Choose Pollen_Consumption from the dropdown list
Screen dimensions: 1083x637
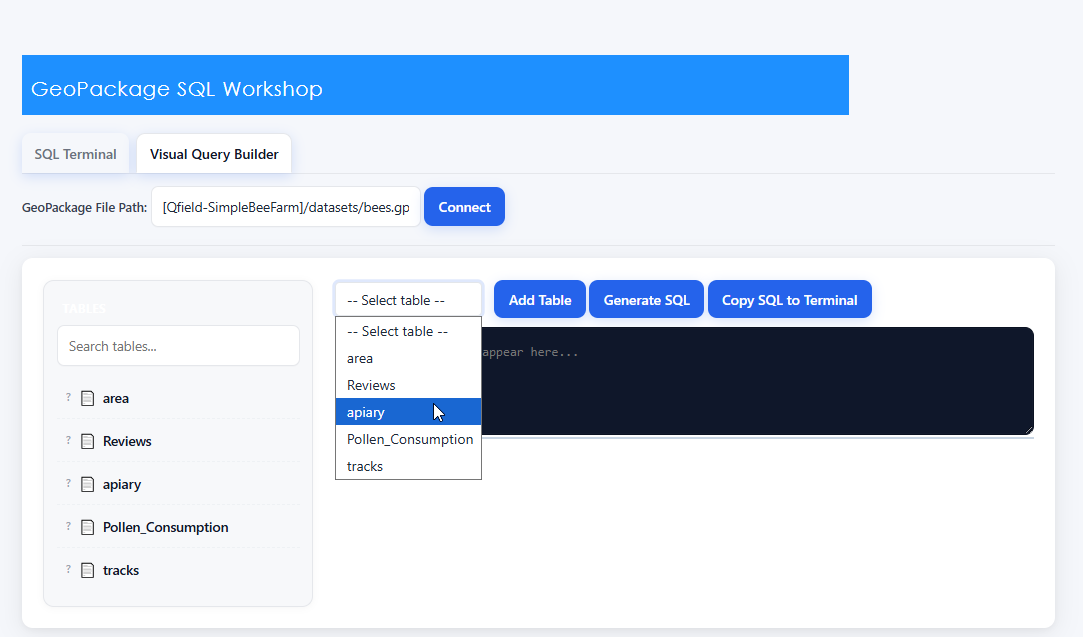coord(408,439)
